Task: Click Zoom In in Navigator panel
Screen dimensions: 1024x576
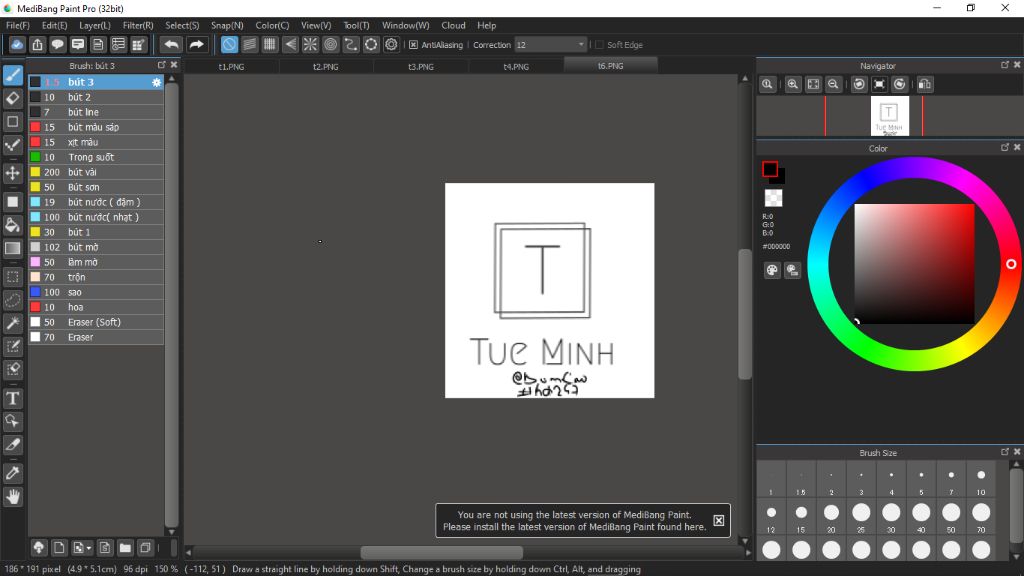Action: point(793,84)
